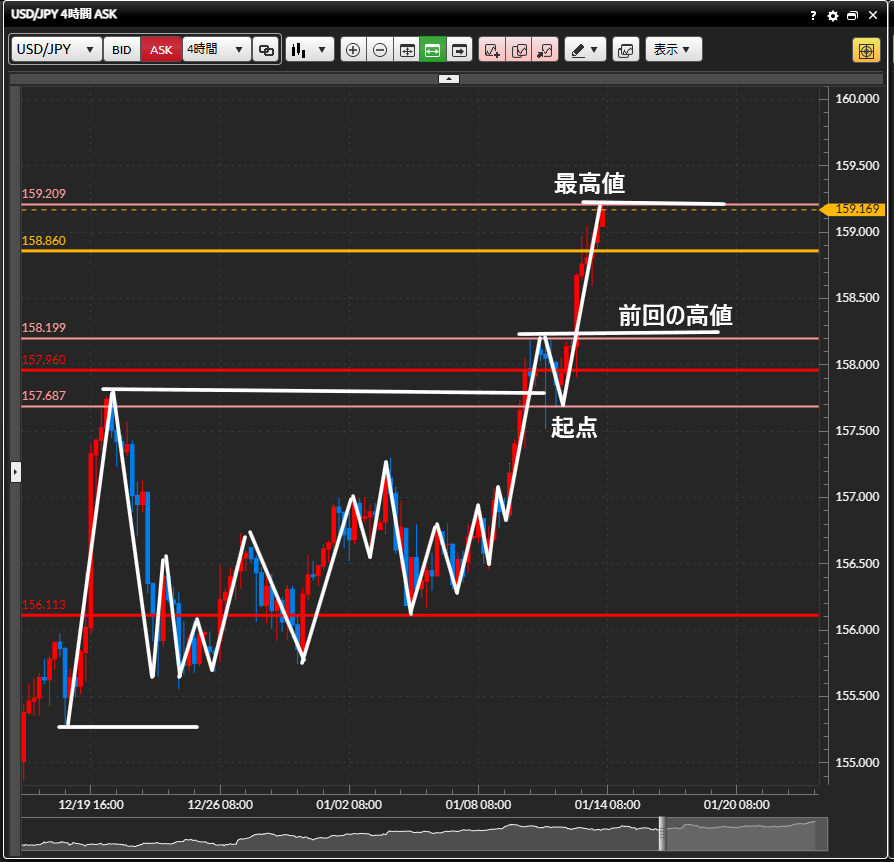Click the scroll to latest candle icon
Image resolution: width=894 pixels, height=862 pixels.
pyautogui.click(x=459, y=49)
